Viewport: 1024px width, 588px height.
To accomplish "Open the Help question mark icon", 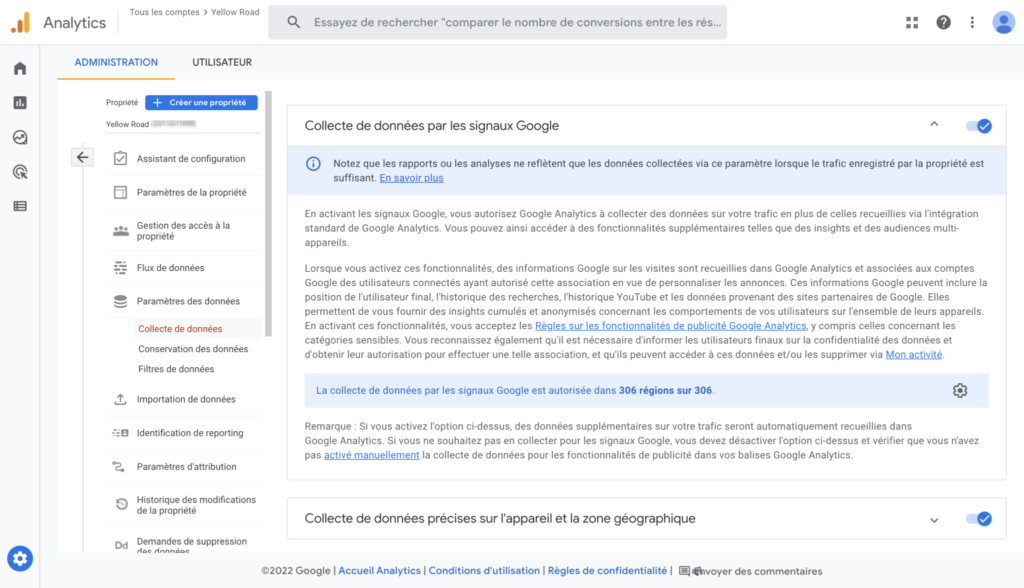I will (x=943, y=23).
